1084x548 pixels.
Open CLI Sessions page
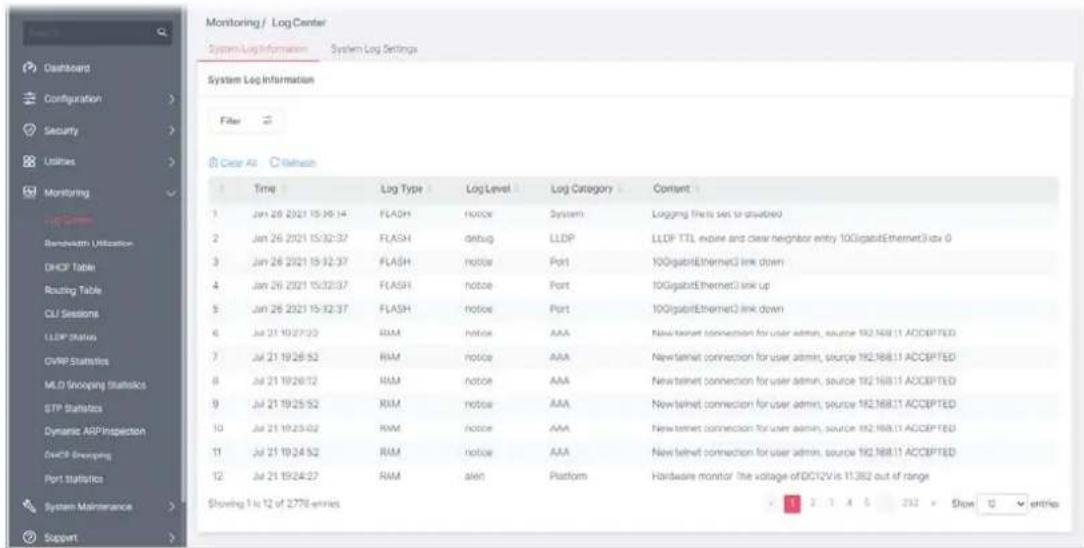(71, 314)
